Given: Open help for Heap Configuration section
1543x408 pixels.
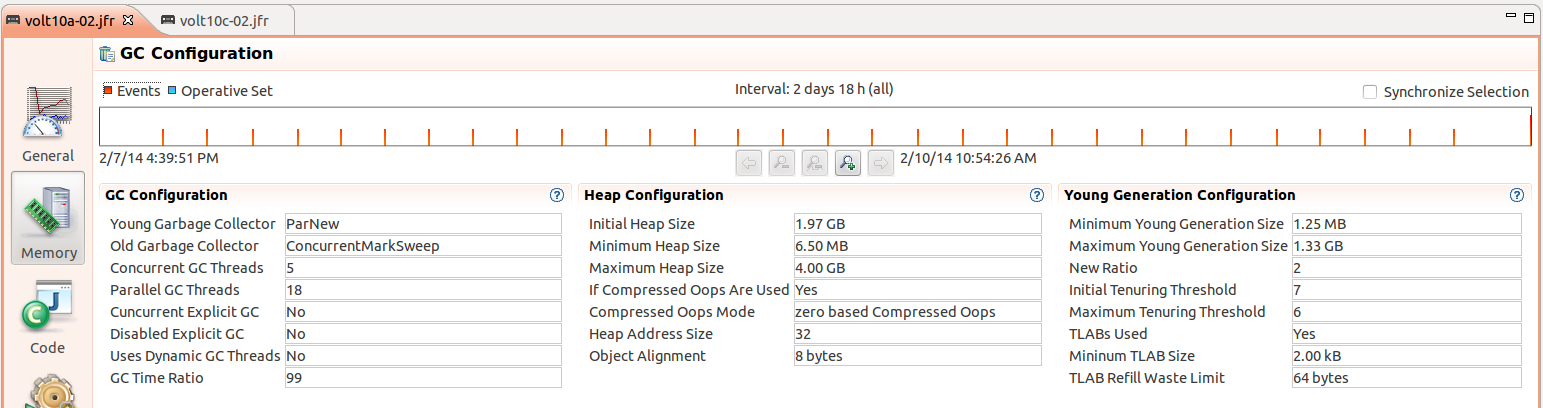Looking at the screenshot, I should pos(1037,195).
